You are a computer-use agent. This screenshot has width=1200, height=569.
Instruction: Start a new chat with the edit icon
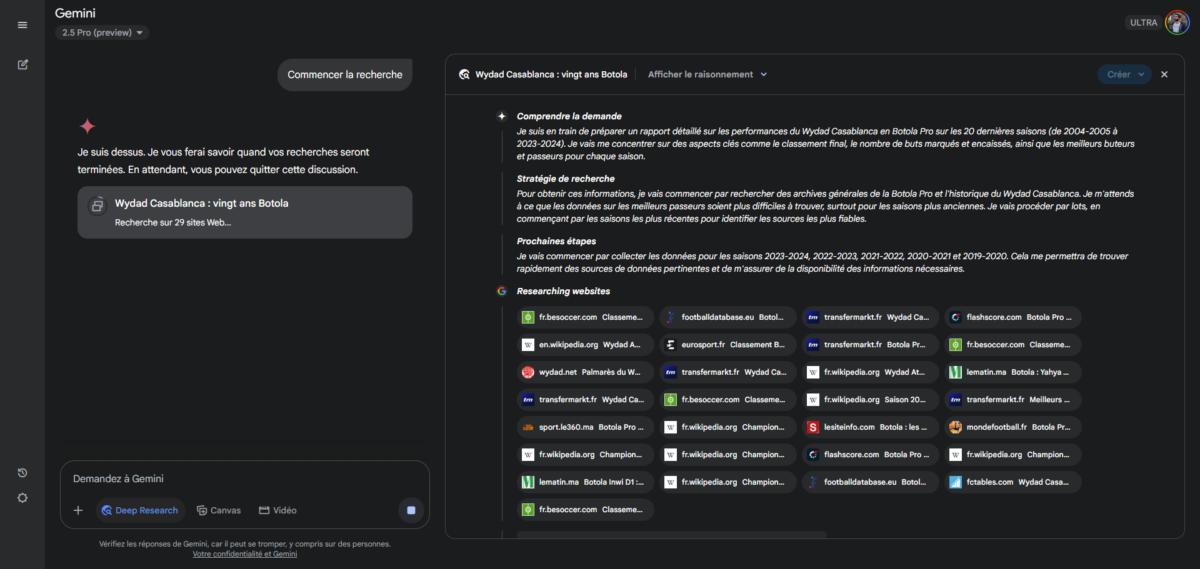click(22, 64)
